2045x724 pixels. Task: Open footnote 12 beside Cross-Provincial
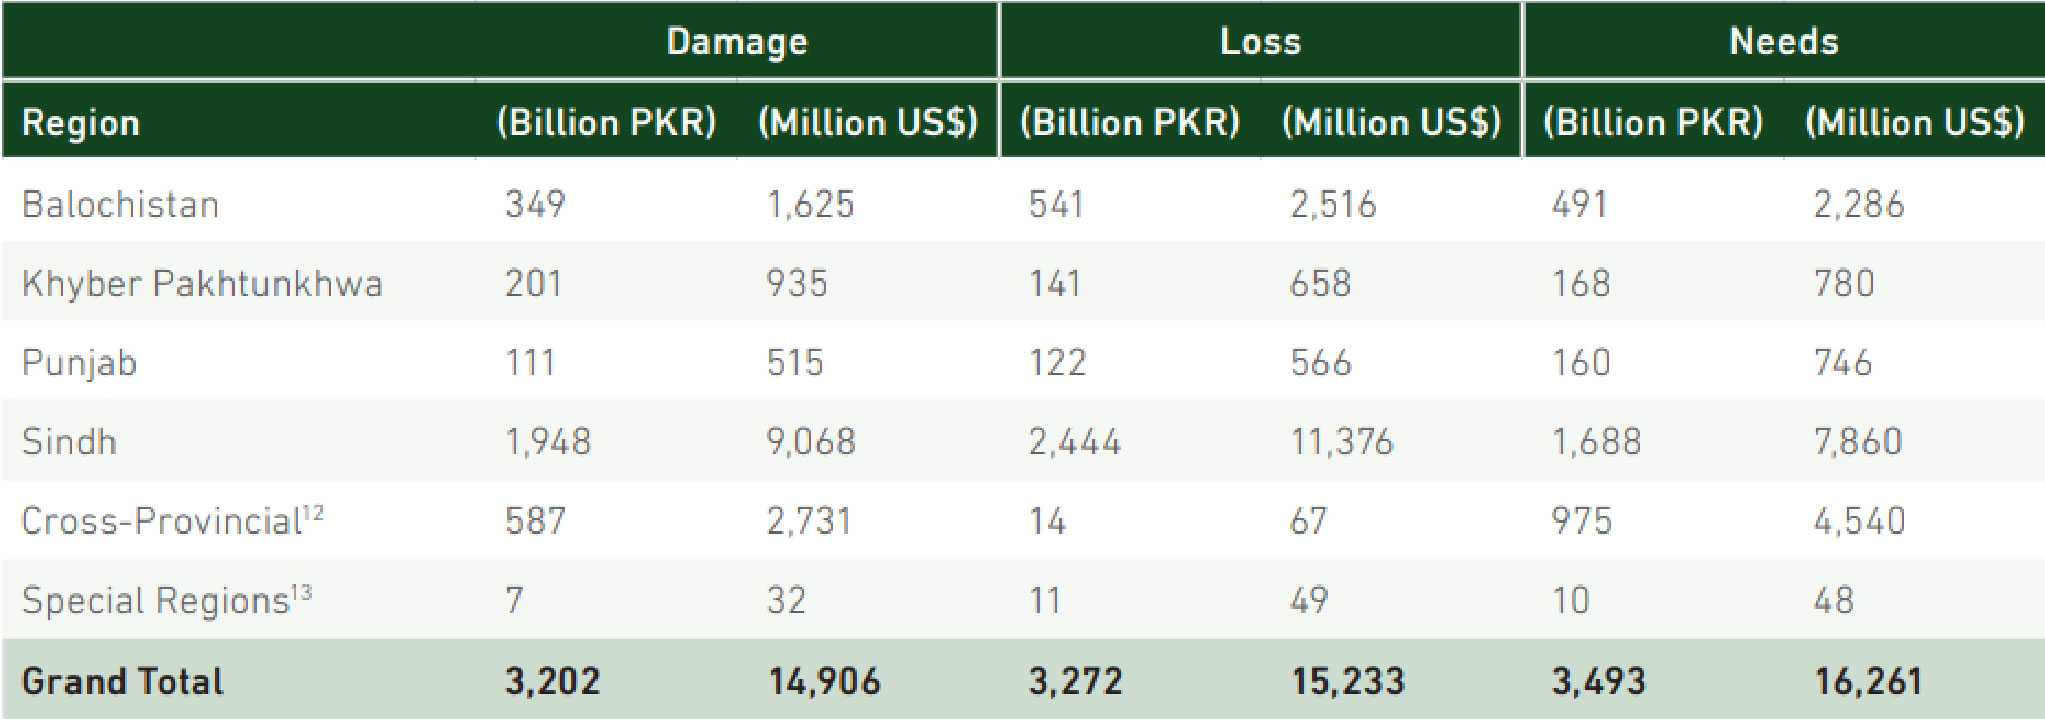pos(313,511)
